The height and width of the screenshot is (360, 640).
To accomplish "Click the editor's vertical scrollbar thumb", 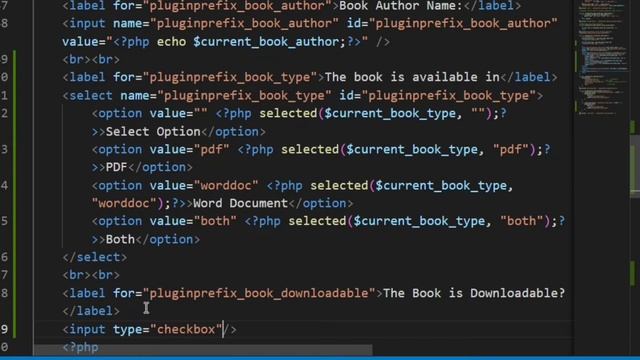I will [635, 167].
